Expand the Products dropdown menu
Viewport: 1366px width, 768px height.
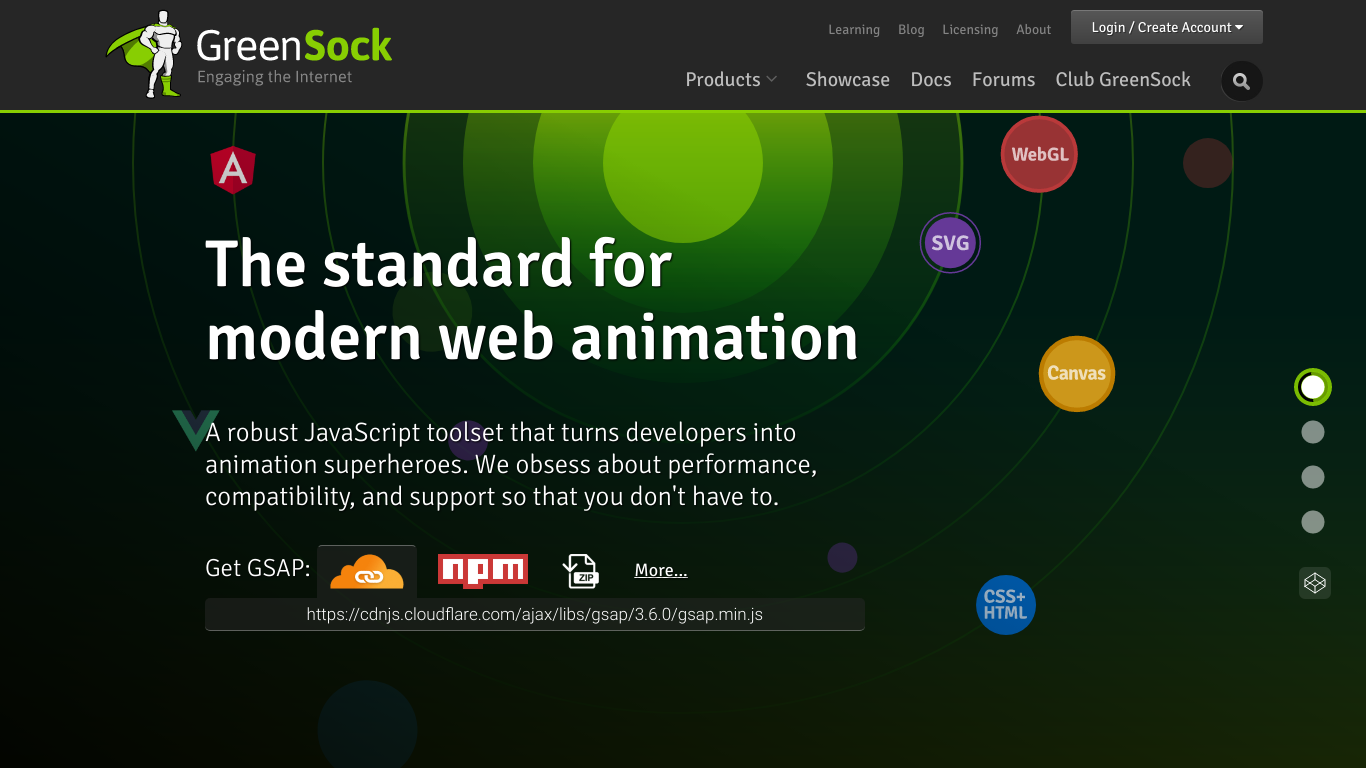(x=732, y=80)
